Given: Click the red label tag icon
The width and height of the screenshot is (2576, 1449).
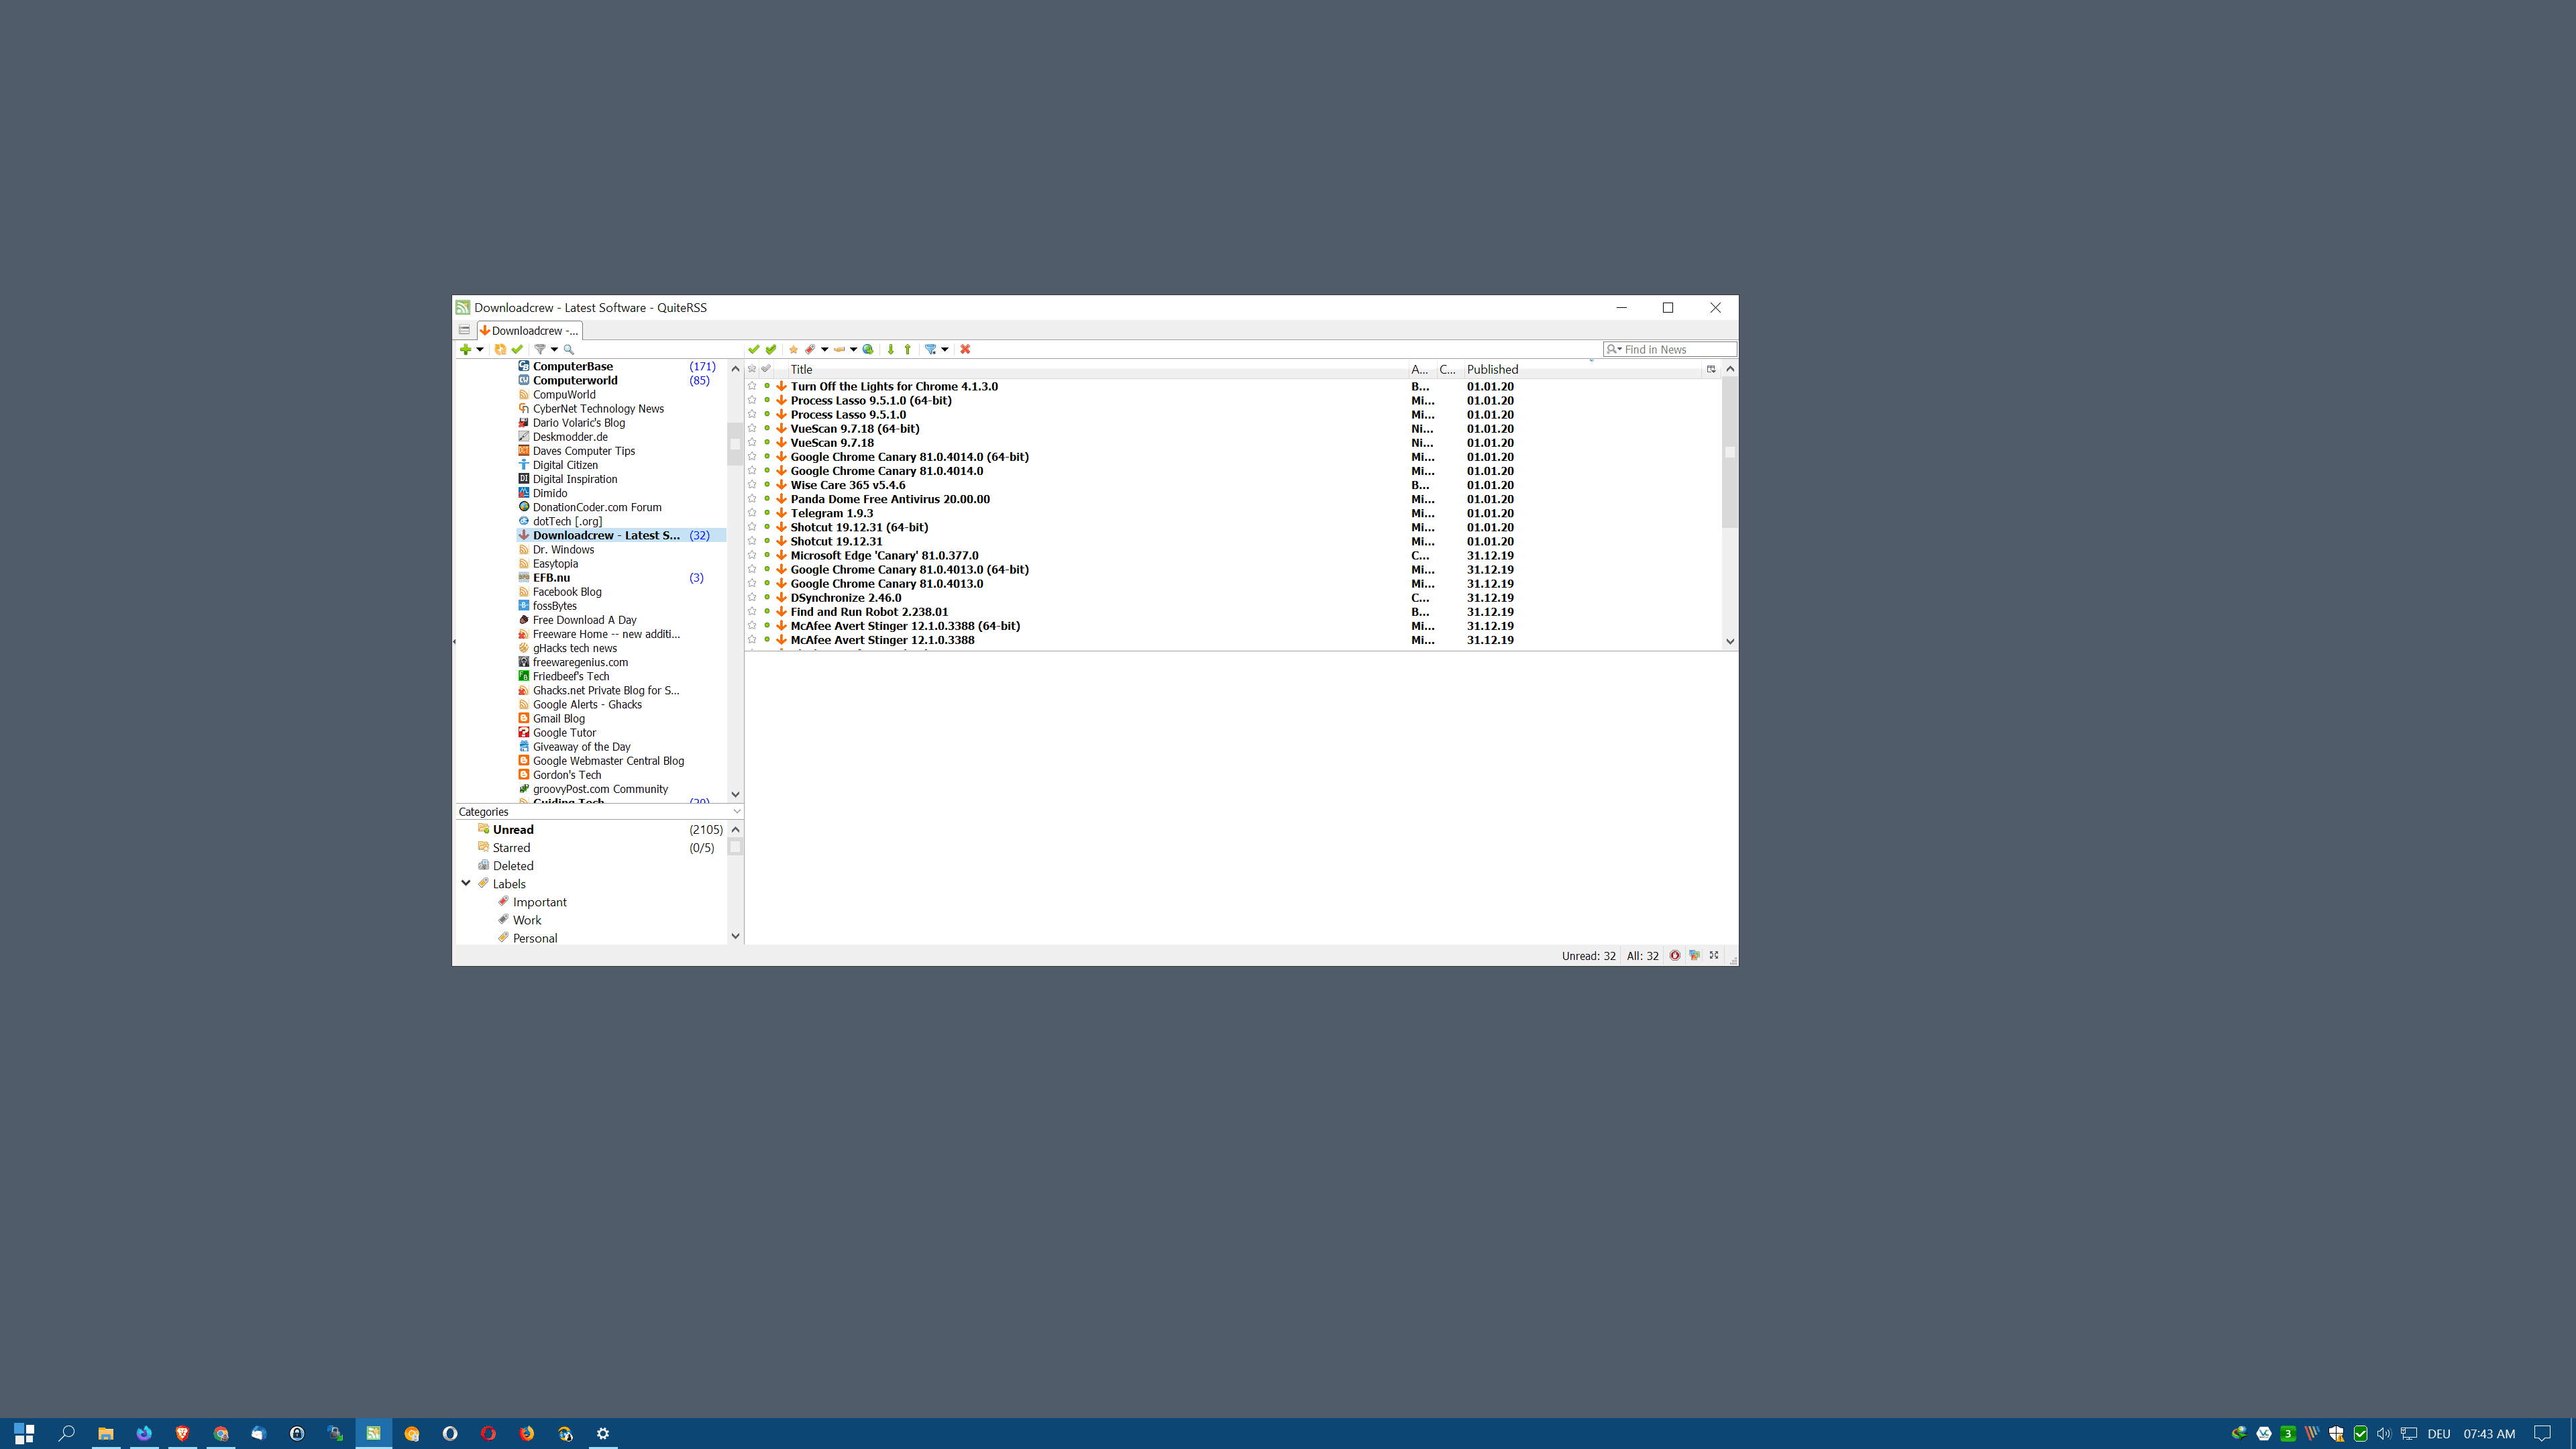Looking at the screenshot, I should [x=811, y=349].
